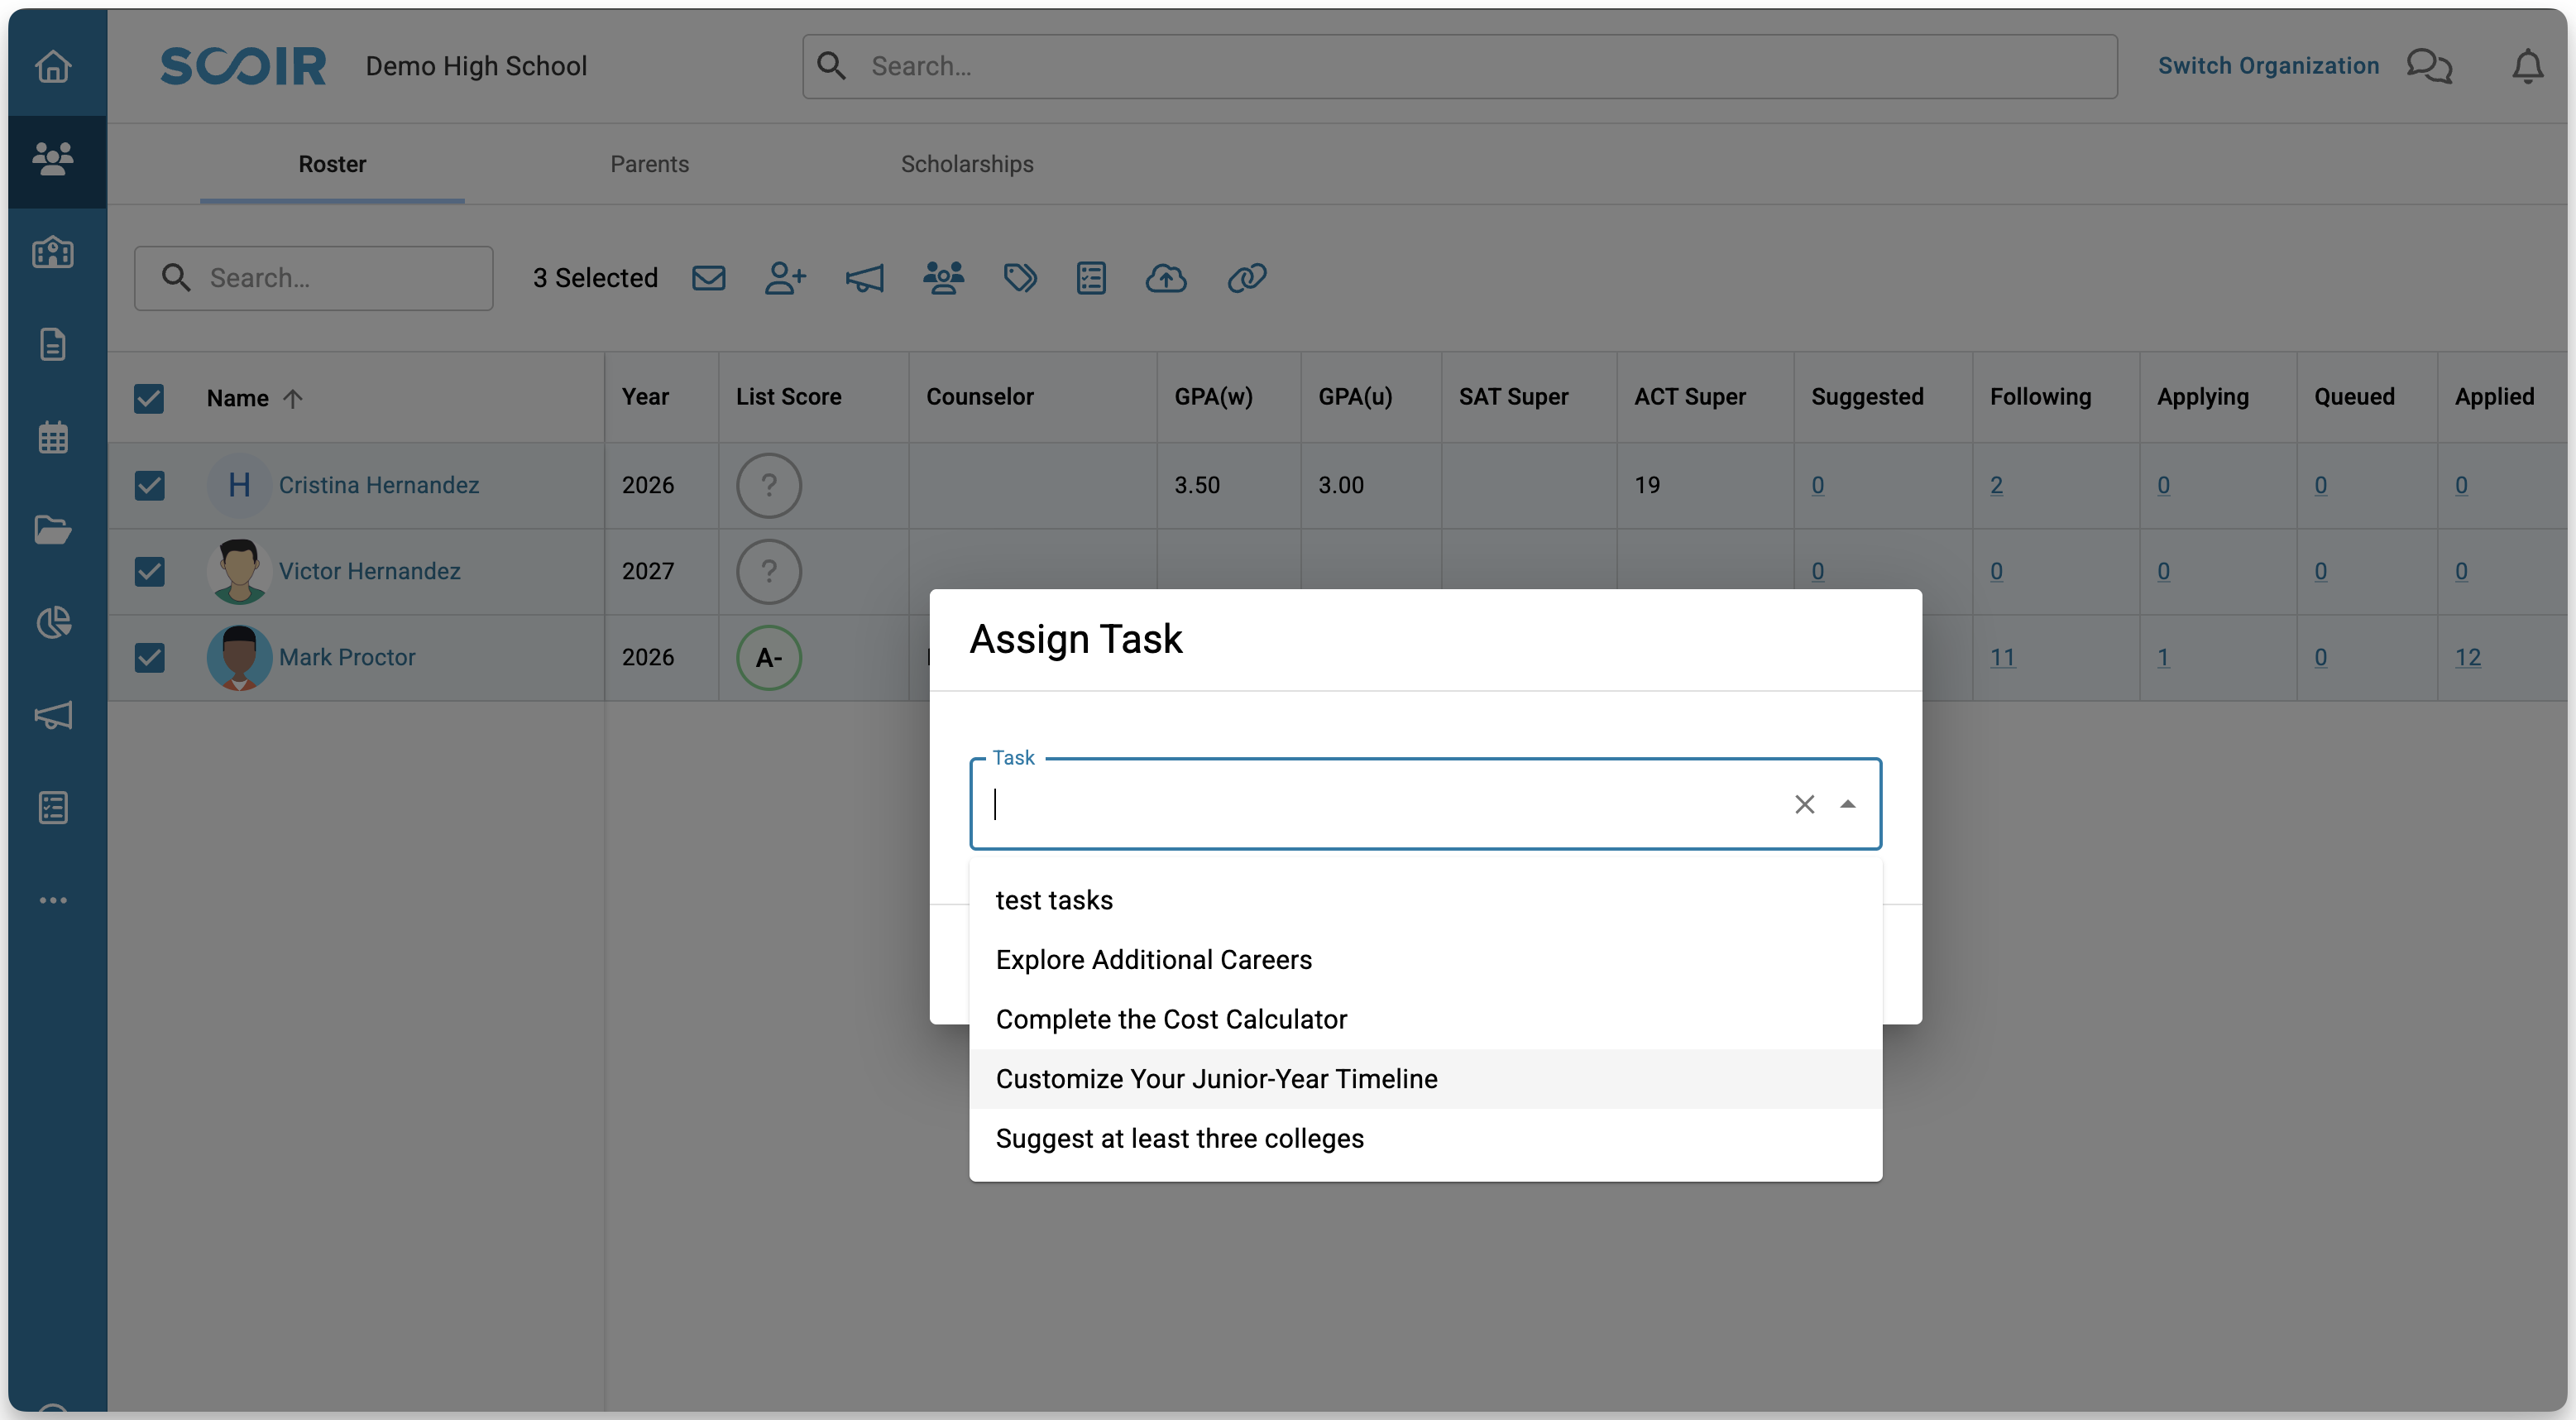Image resolution: width=2576 pixels, height=1420 pixels.
Task: Click the tag icon in roster toolbar
Action: click(1019, 278)
